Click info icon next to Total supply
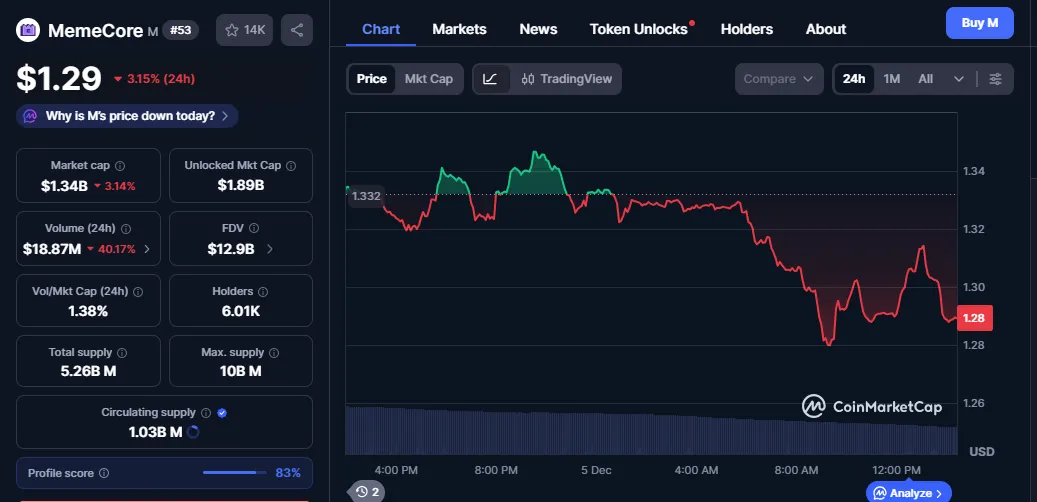The image size is (1037, 502). (122, 353)
